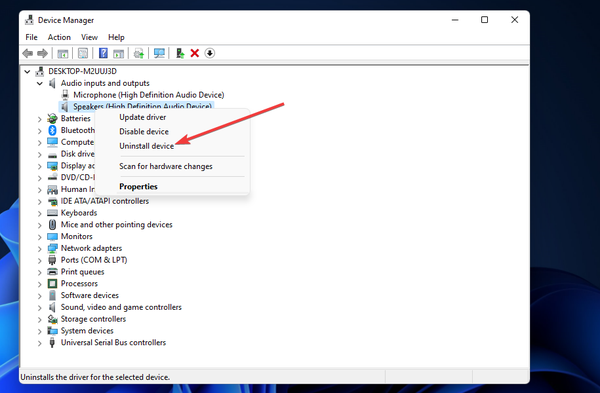Open the Action menu
The image size is (600, 393).
coord(59,37)
